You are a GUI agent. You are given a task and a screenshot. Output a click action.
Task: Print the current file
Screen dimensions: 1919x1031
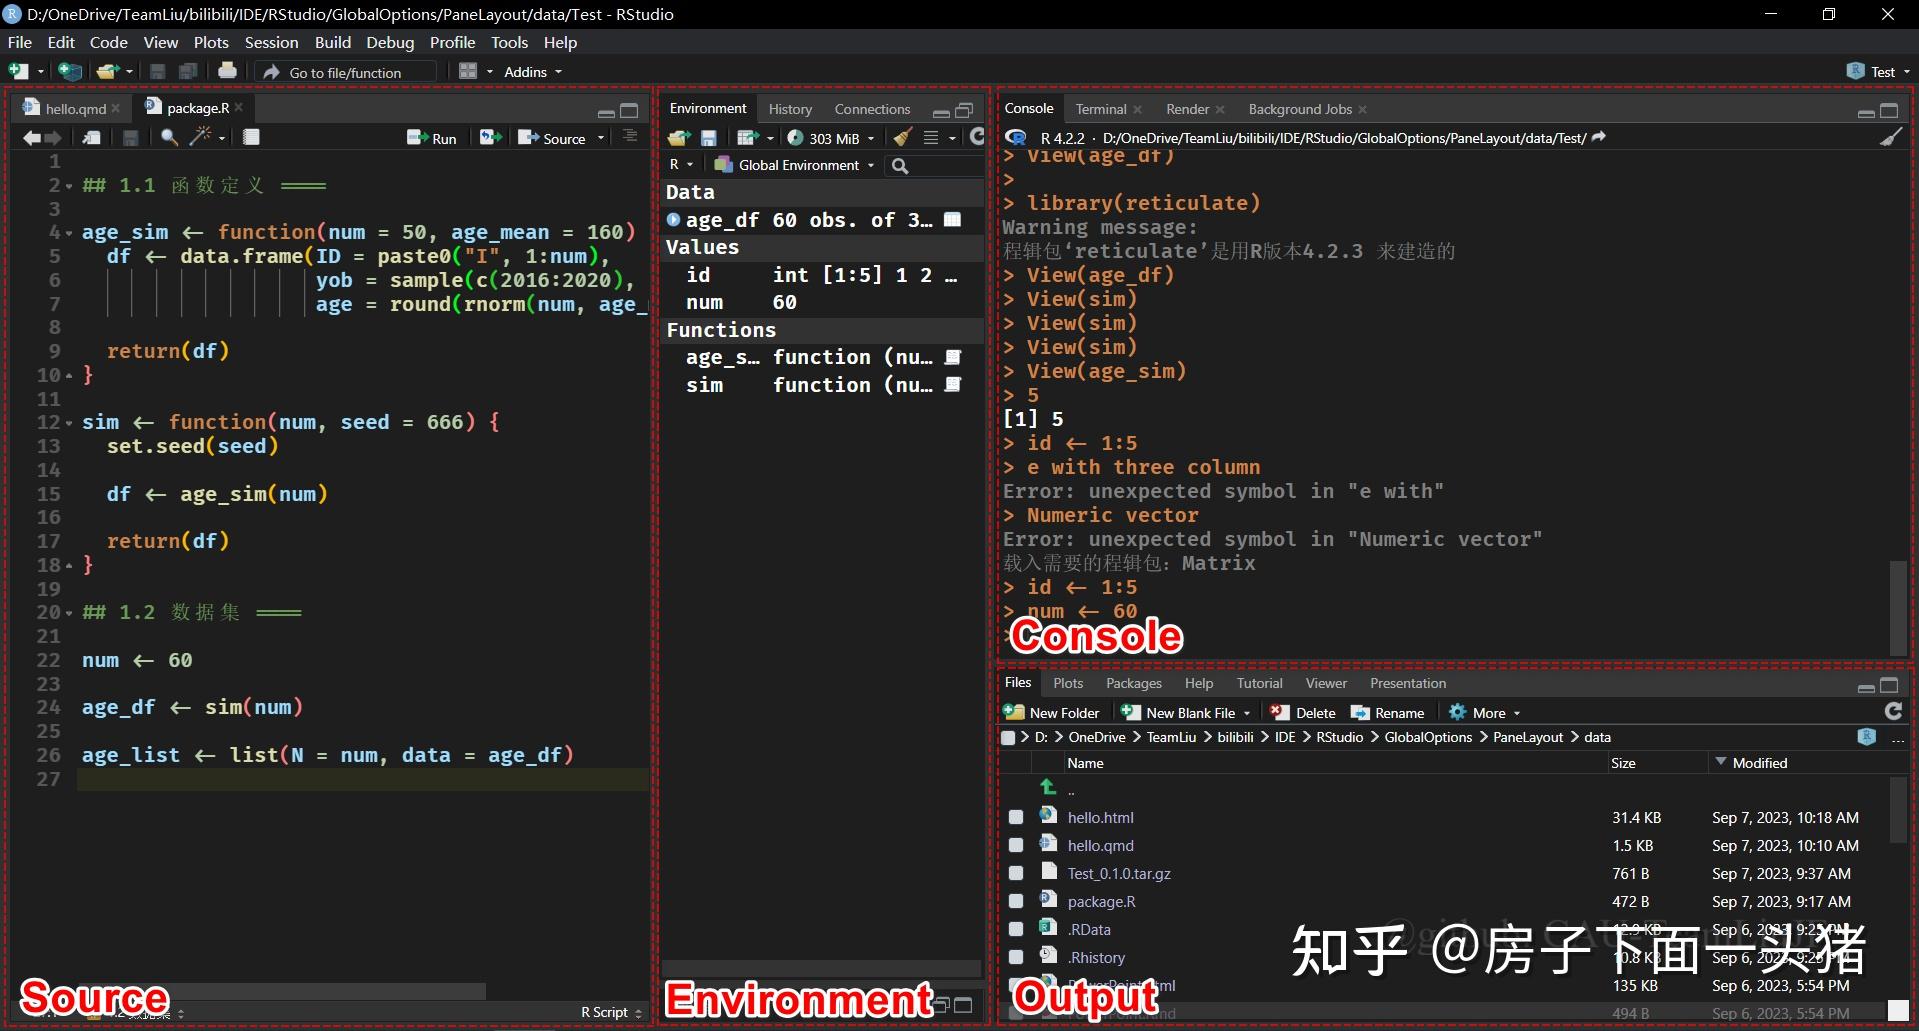click(x=227, y=71)
